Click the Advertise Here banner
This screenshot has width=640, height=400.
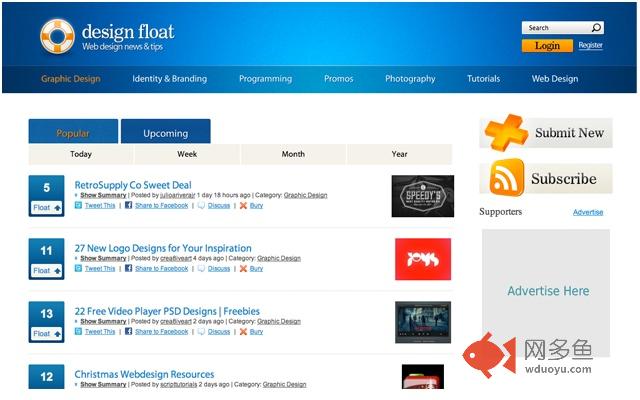click(x=546, y=293)
